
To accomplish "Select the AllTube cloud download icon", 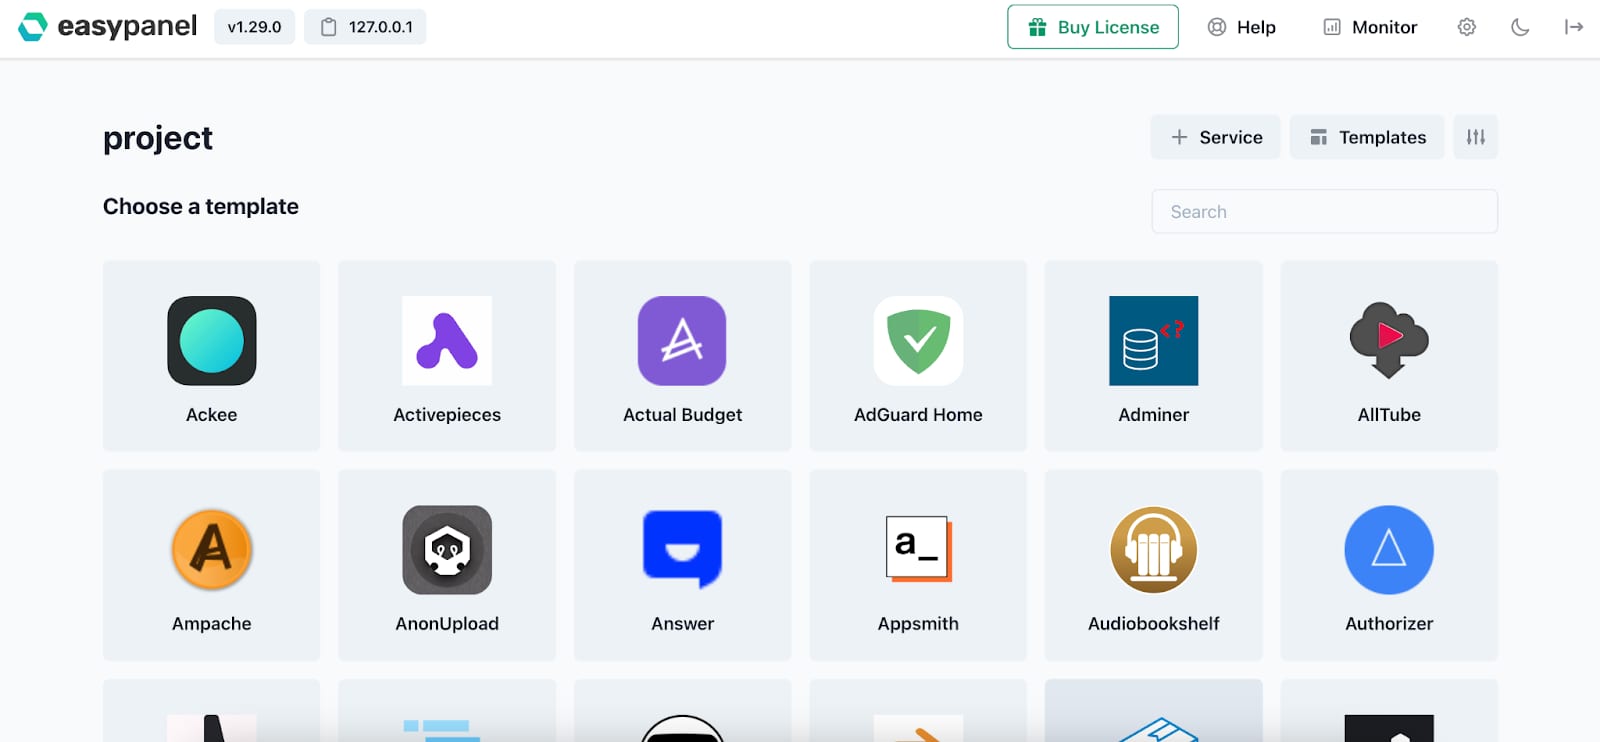I will coord(1389,341).
